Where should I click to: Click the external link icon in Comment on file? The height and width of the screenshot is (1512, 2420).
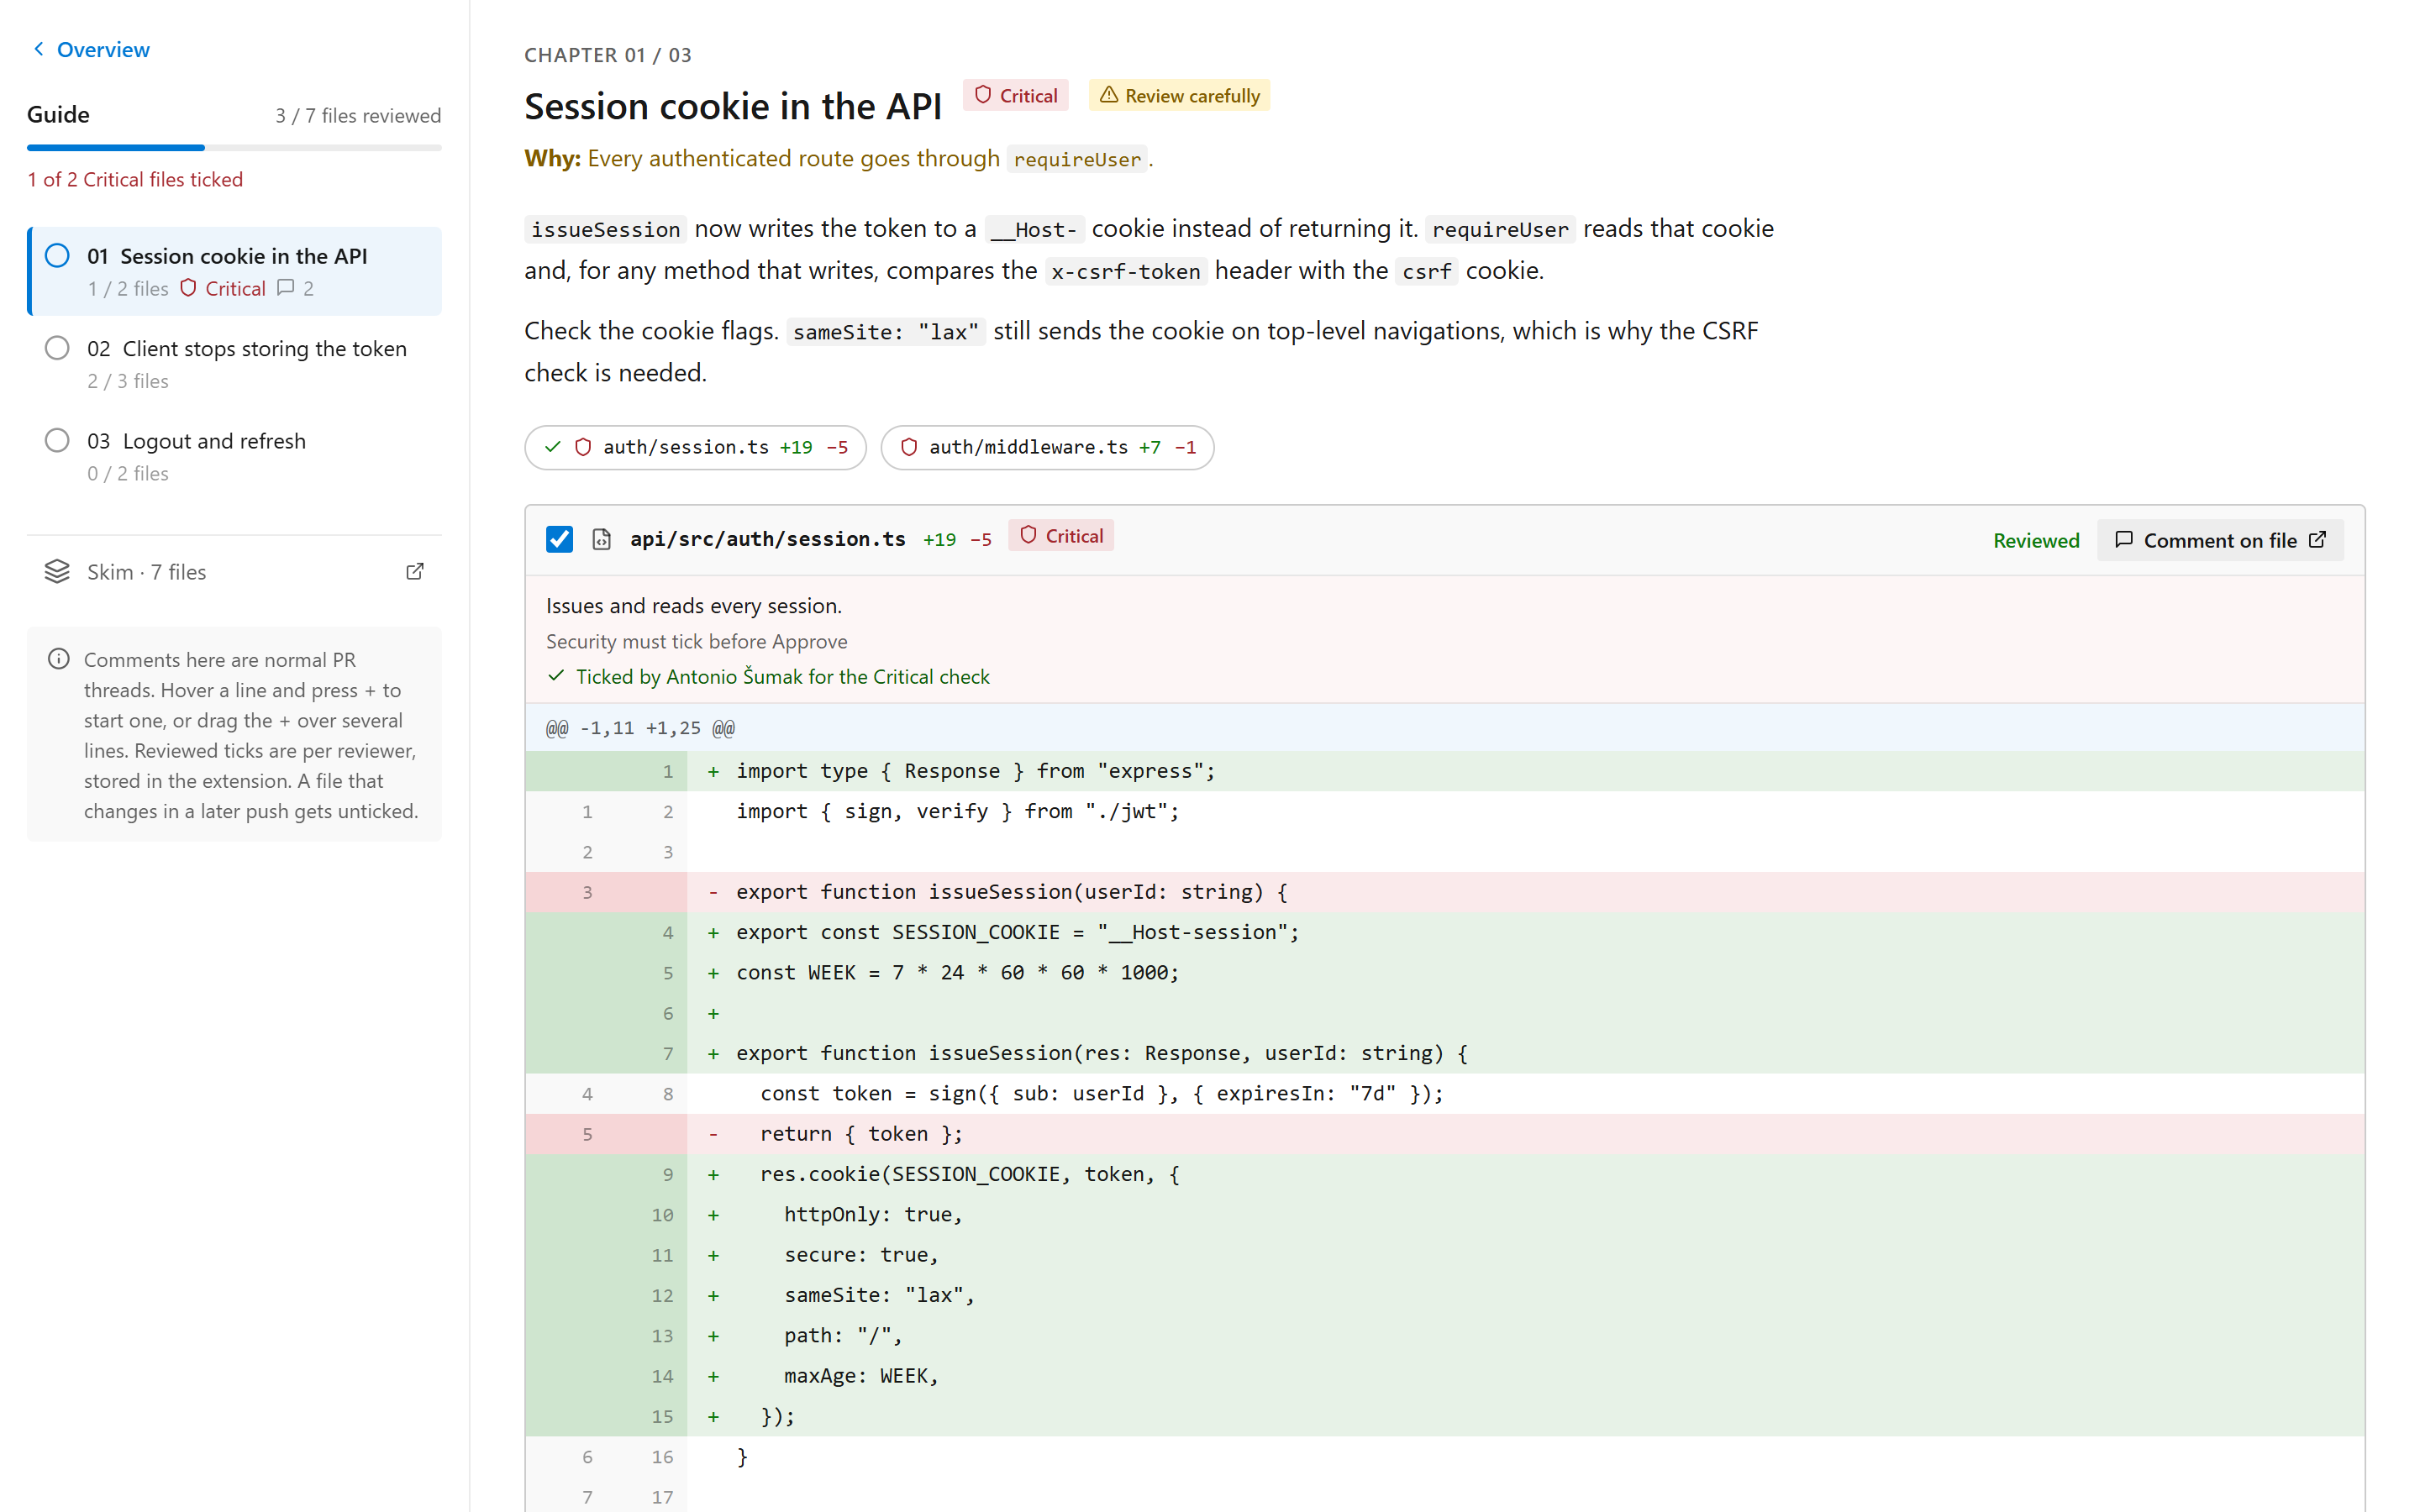tap(2318, 540)
